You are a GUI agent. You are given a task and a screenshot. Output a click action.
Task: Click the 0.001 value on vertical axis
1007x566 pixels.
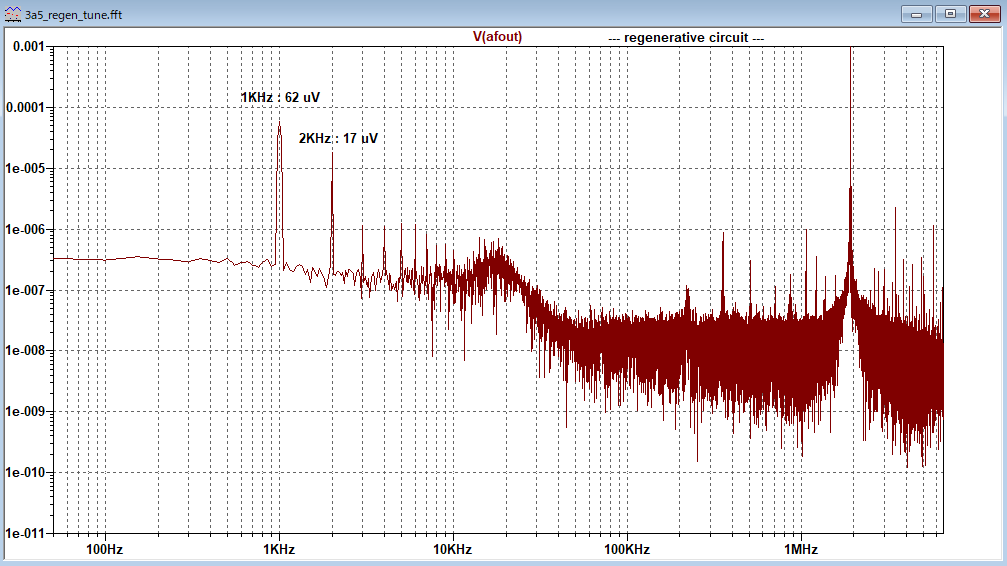click(28, 47)
